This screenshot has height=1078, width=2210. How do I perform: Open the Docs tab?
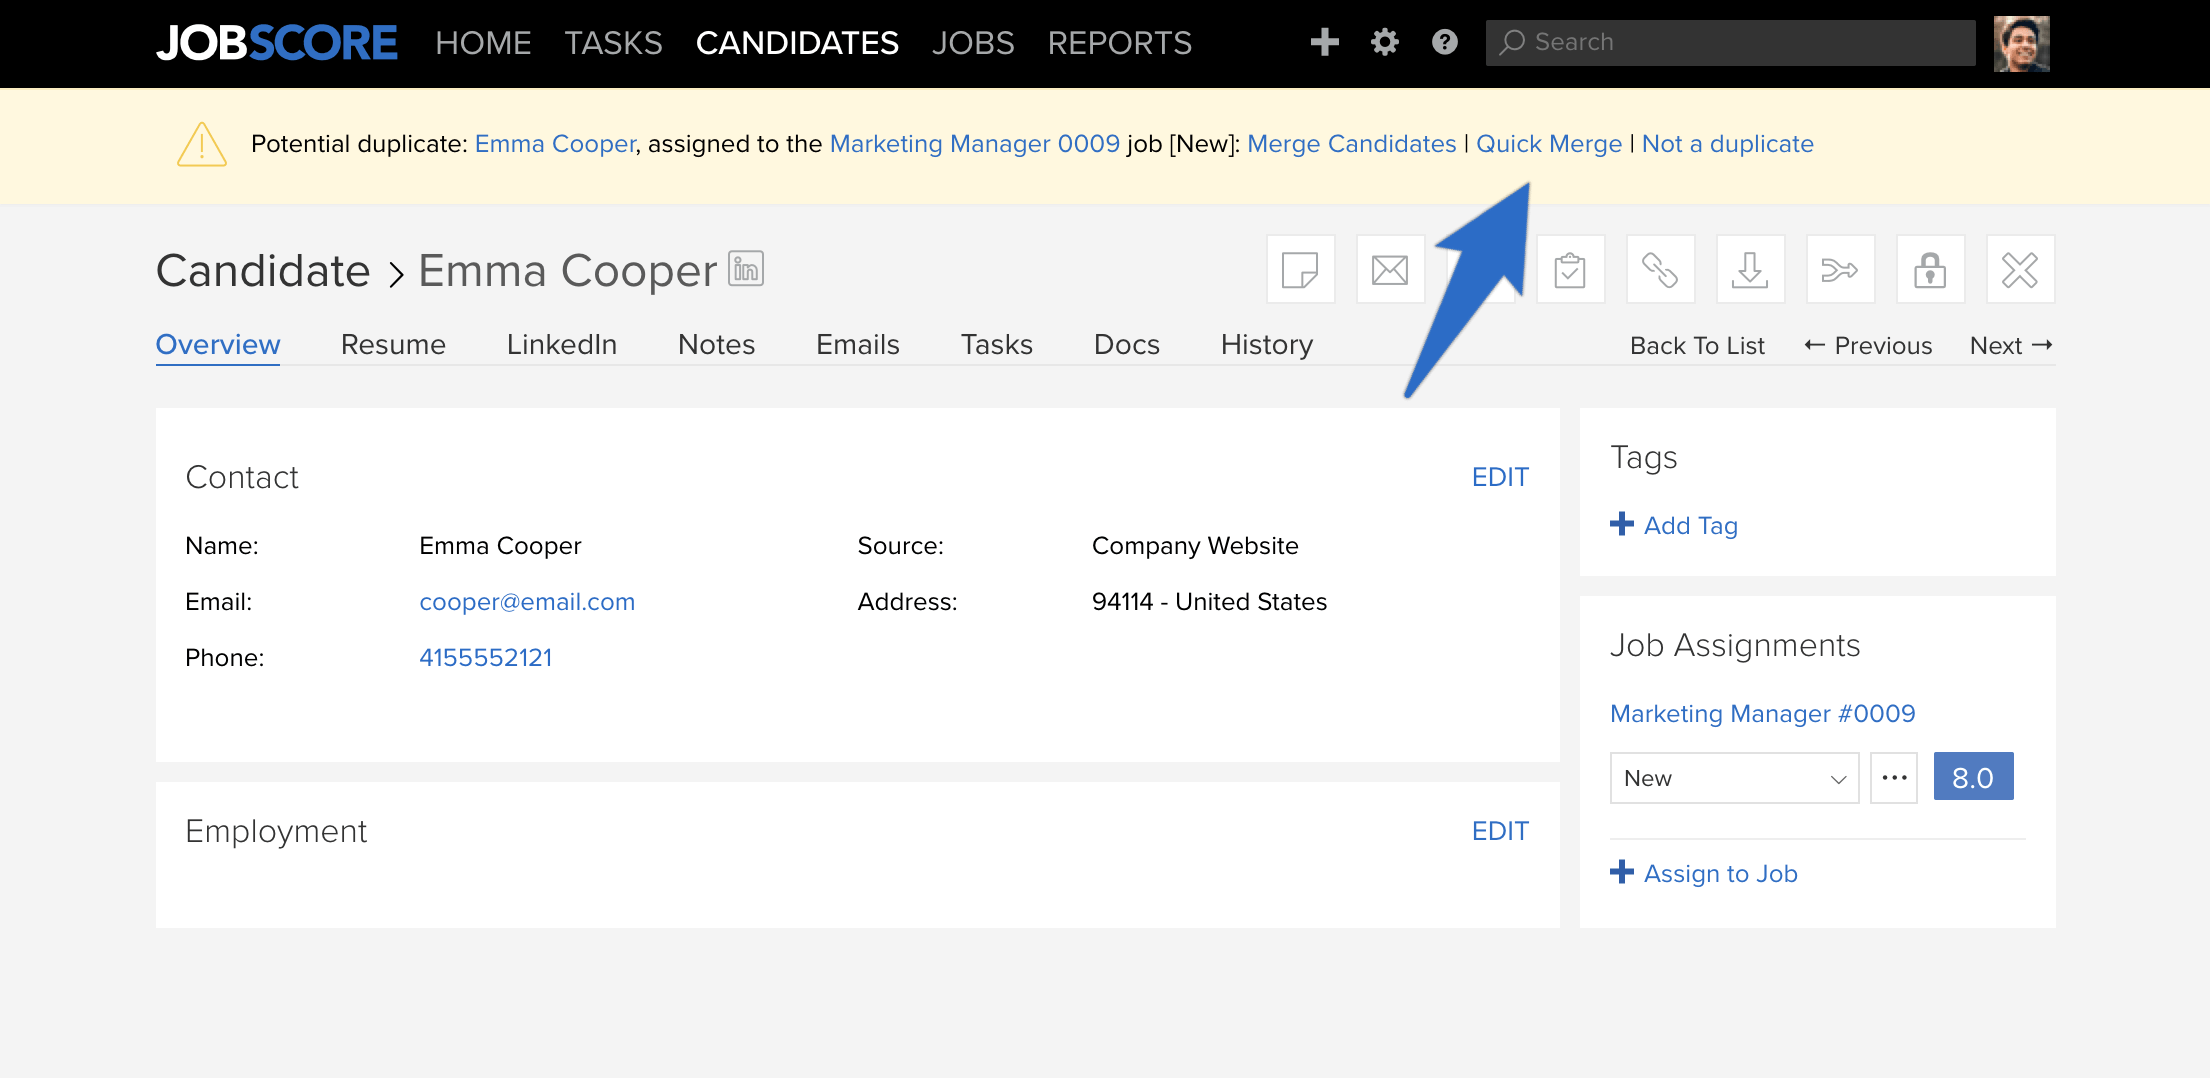pos(1127,344)
